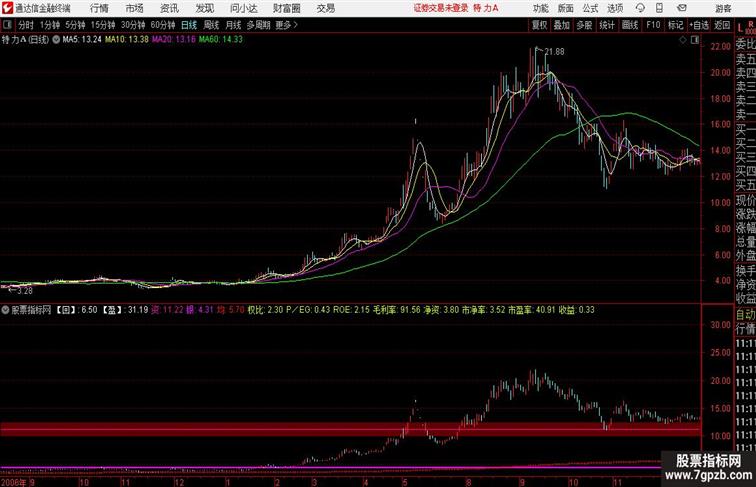This screenshot has height=487, width=756.
Task: Open the 功能 menu
Action: (x=540, y=8)
